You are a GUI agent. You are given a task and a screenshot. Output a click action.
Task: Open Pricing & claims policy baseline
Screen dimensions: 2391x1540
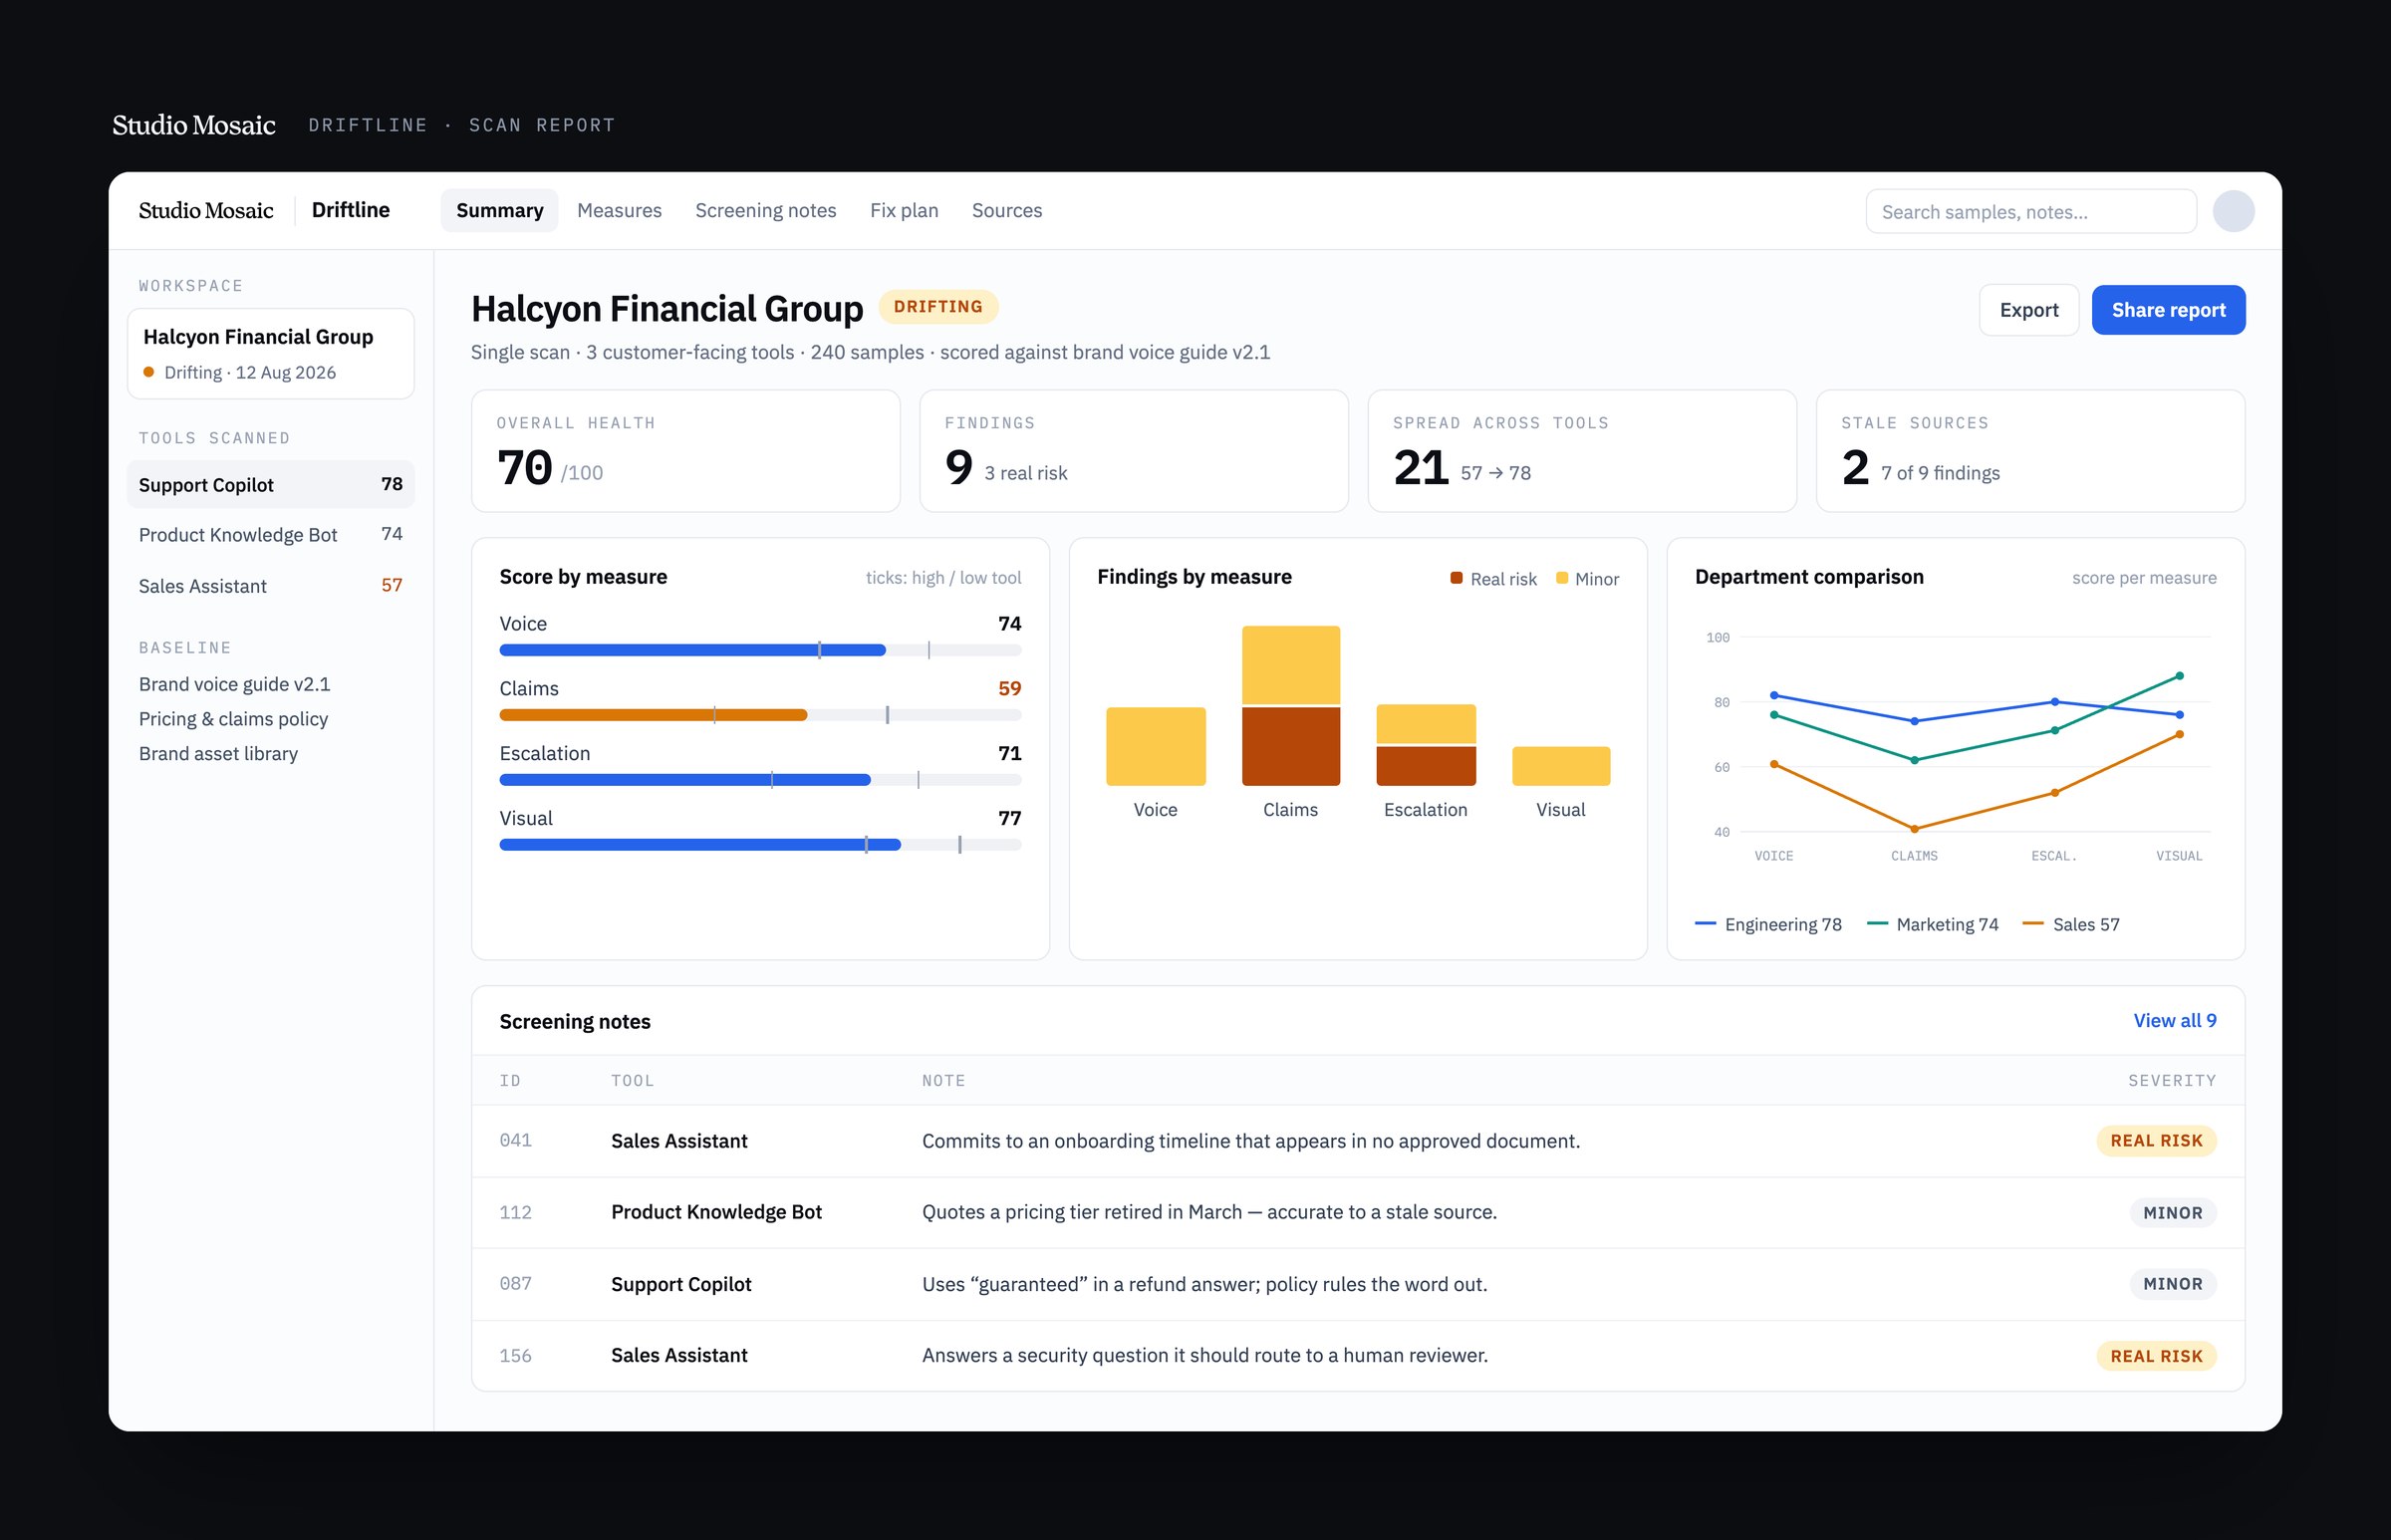(233, 719)
